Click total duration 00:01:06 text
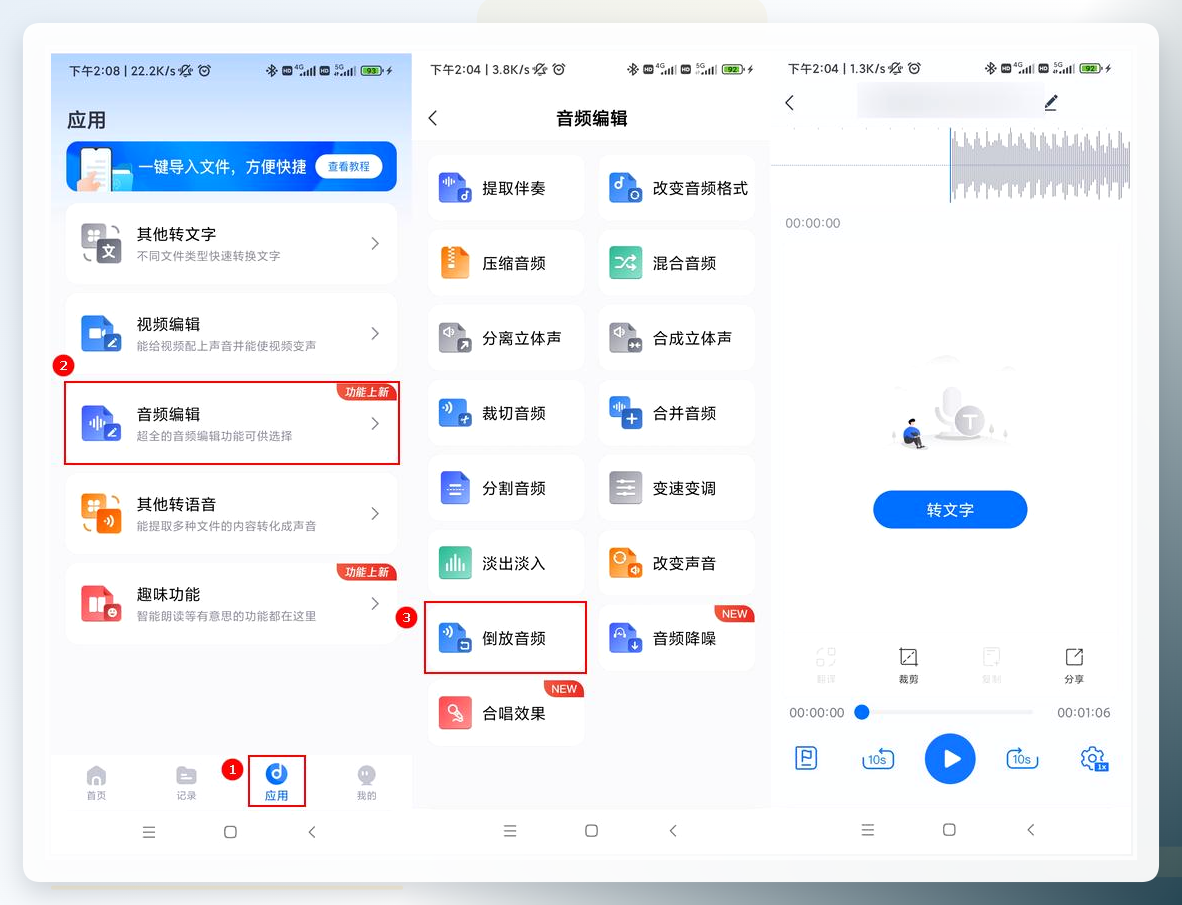 [x=1083, y=713]
